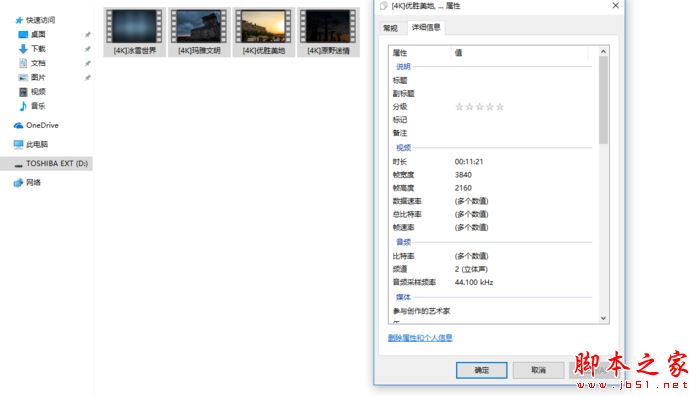Set 分级 rating to four stars
This screenshot has width=700, height=396.
[490, 107]
